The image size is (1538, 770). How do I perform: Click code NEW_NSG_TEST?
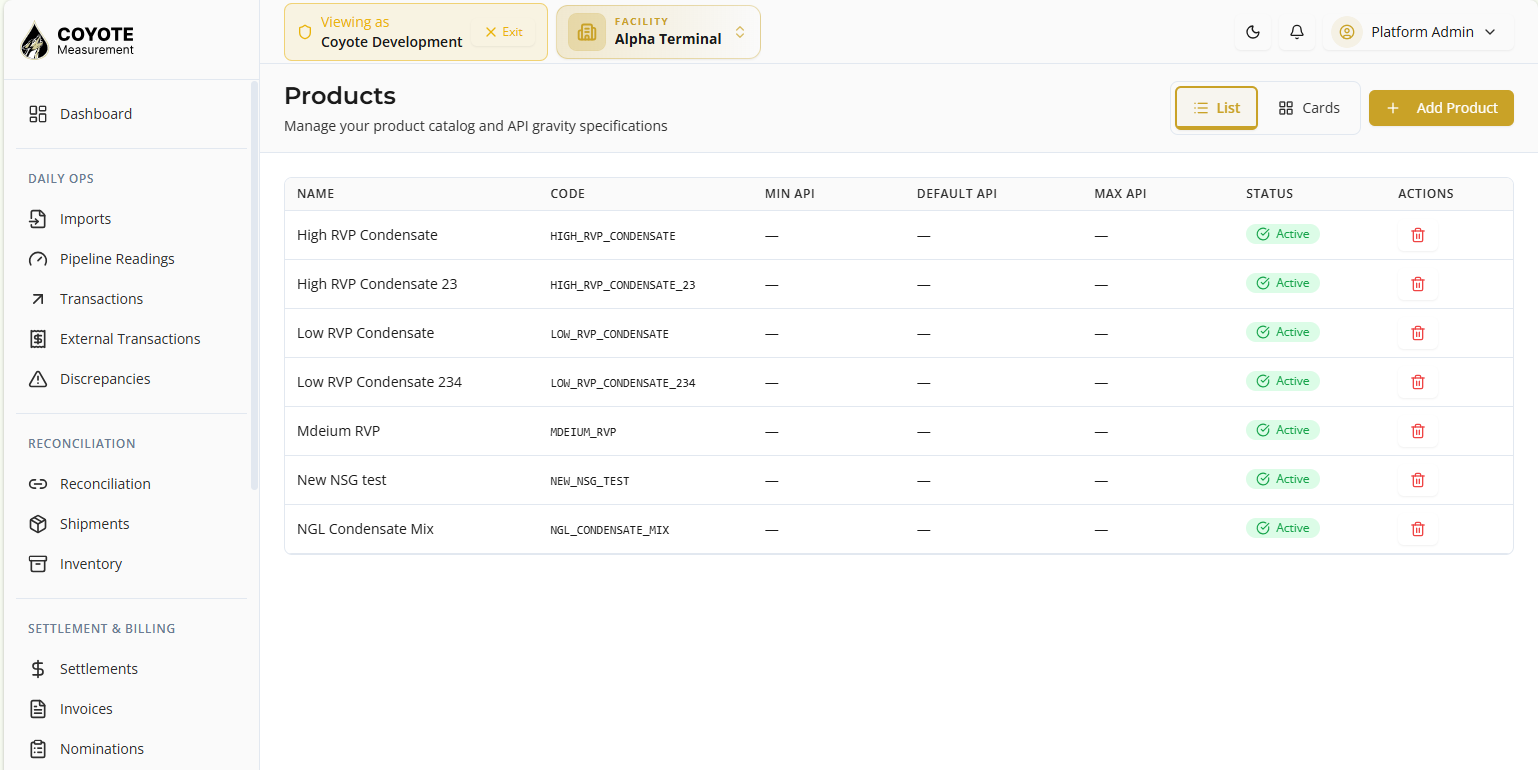[x=590, y=481]
